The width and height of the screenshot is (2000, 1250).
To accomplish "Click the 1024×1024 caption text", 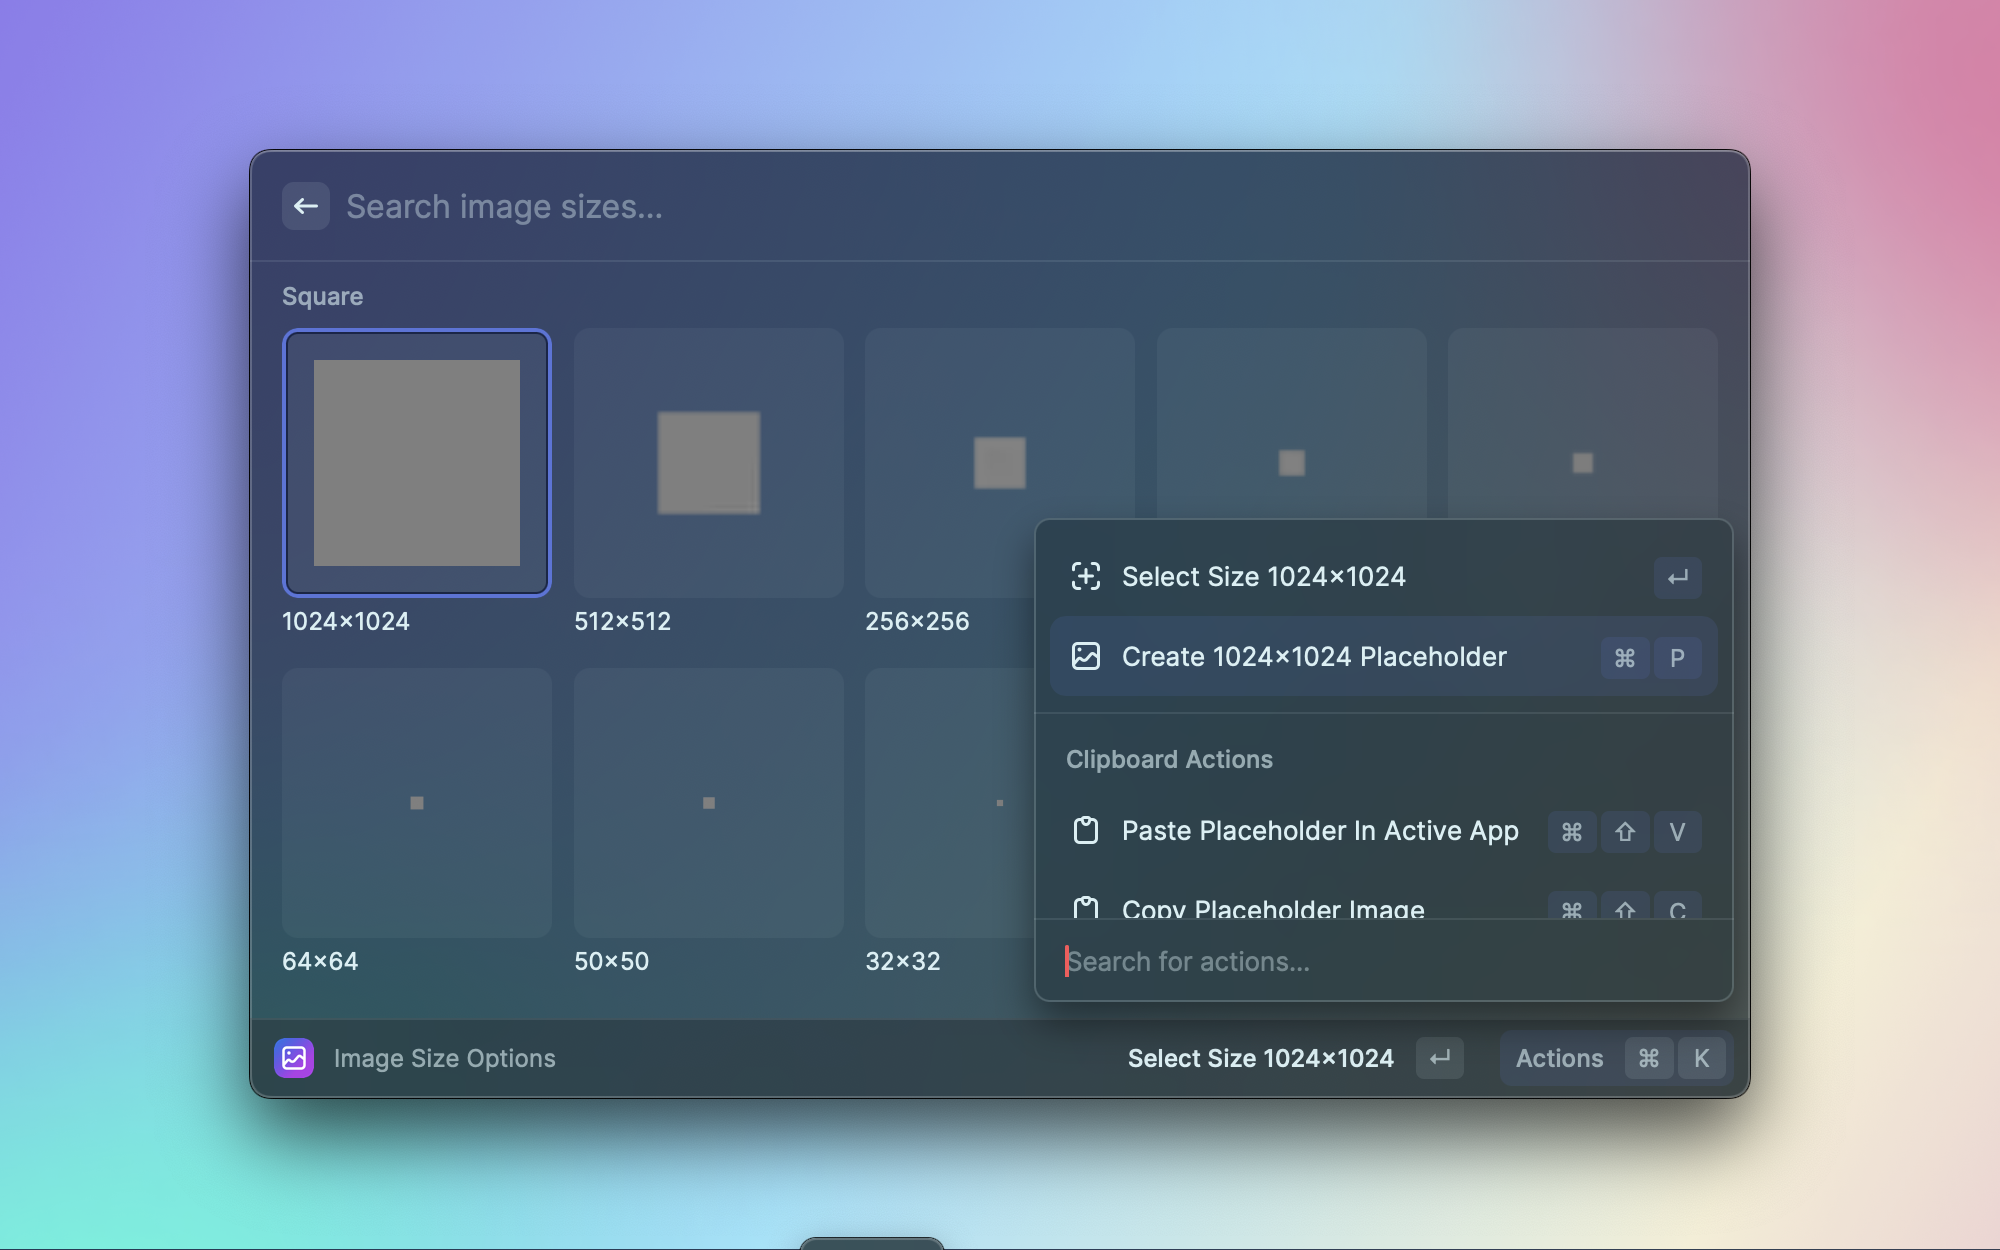I will pyautogui.click(x=346, y=621).
